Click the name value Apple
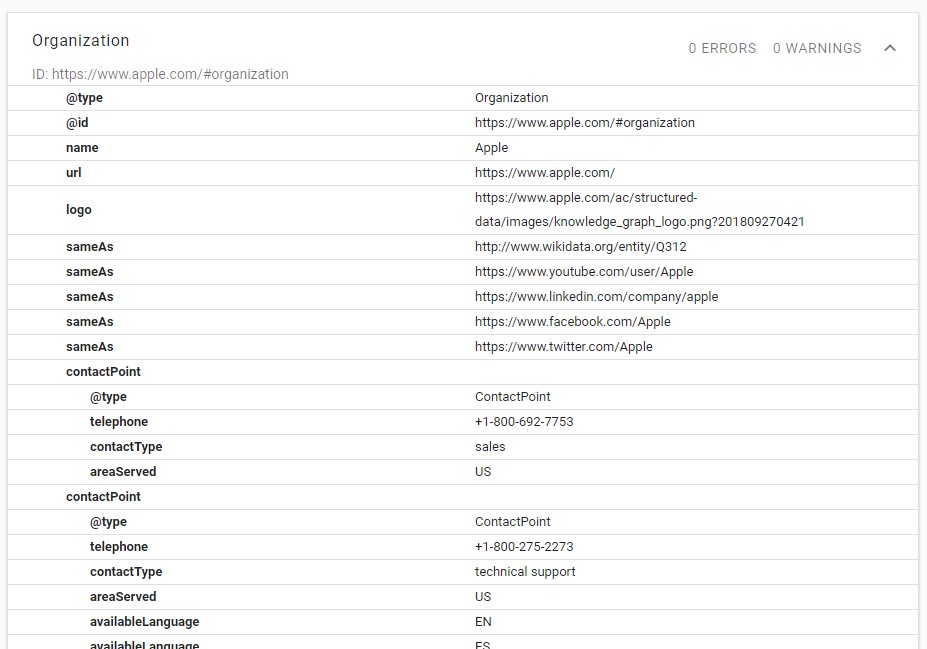The image size is (927, 649). click(491, 148)
